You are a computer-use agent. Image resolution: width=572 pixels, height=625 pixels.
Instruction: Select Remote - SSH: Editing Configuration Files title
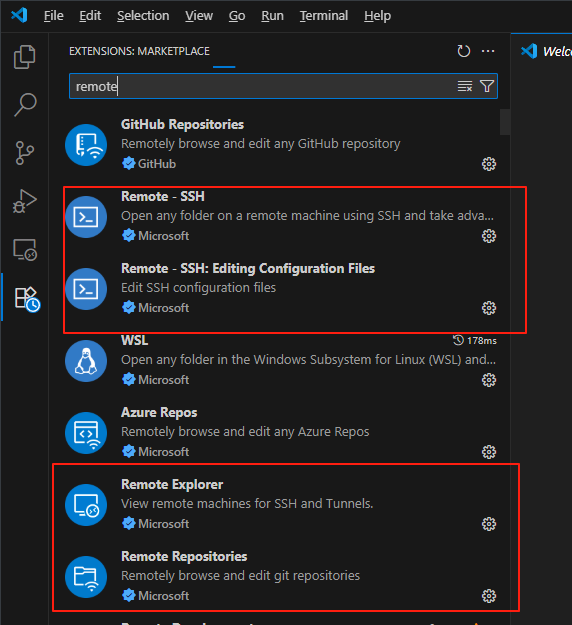pyautogui.click(x=248, y=269)
